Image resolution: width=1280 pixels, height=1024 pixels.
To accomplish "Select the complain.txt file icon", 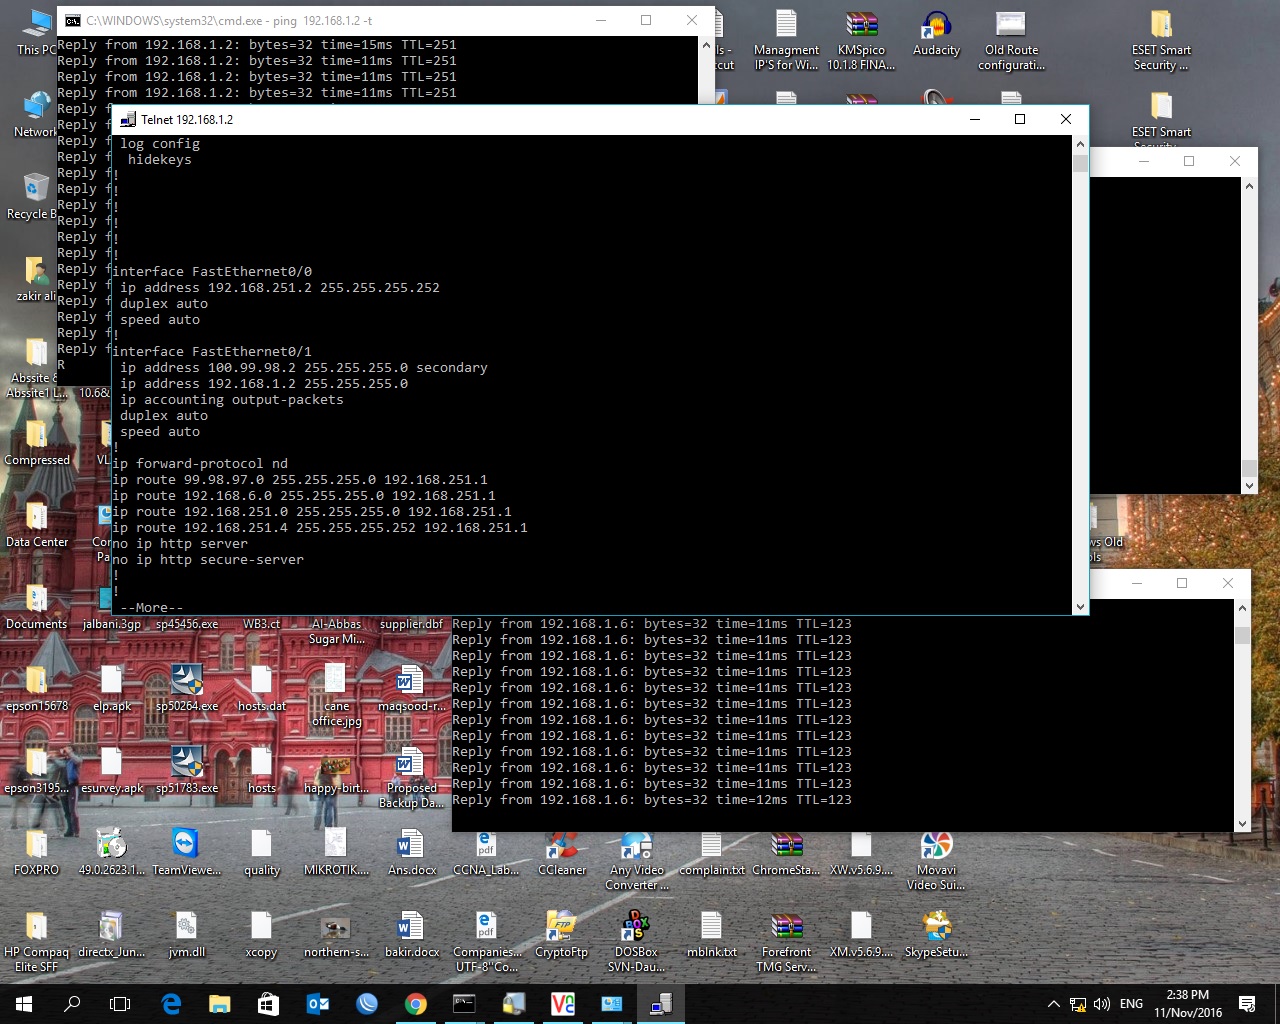I will tap(712, 852).
